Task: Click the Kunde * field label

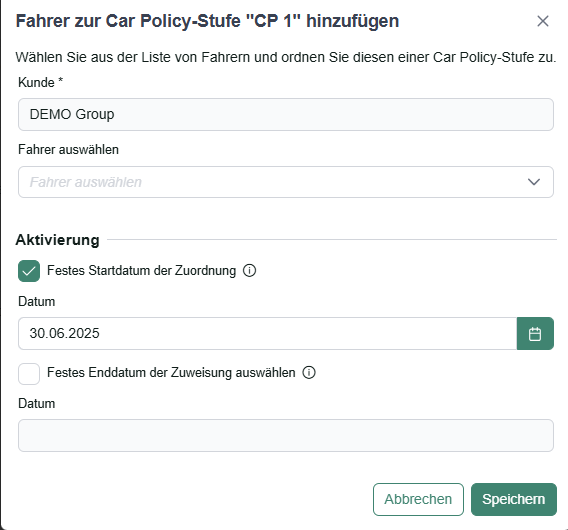Action: click(x=41, y=82)
